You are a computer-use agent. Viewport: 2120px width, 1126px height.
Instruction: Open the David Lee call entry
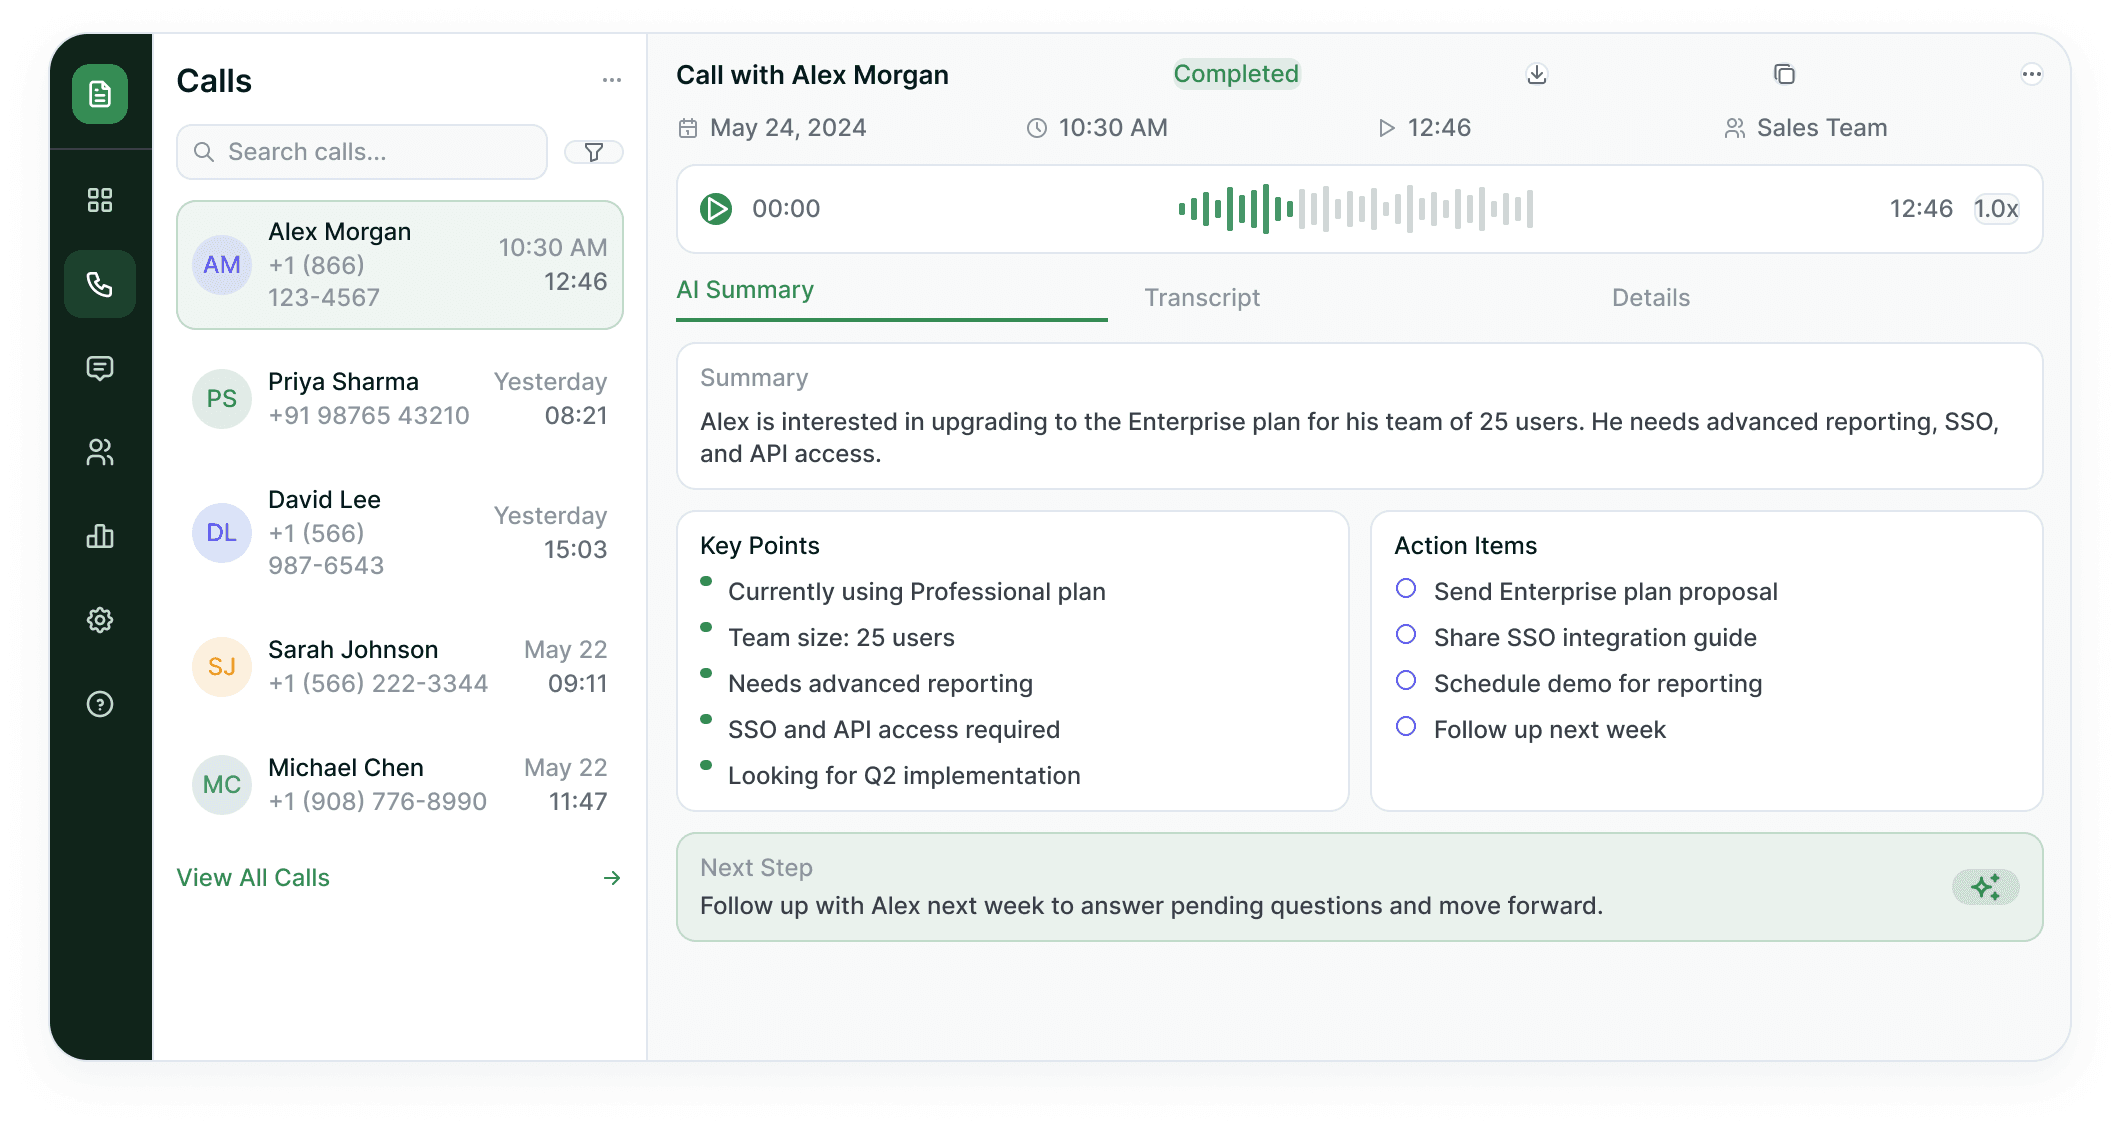(x=400, y=533)
